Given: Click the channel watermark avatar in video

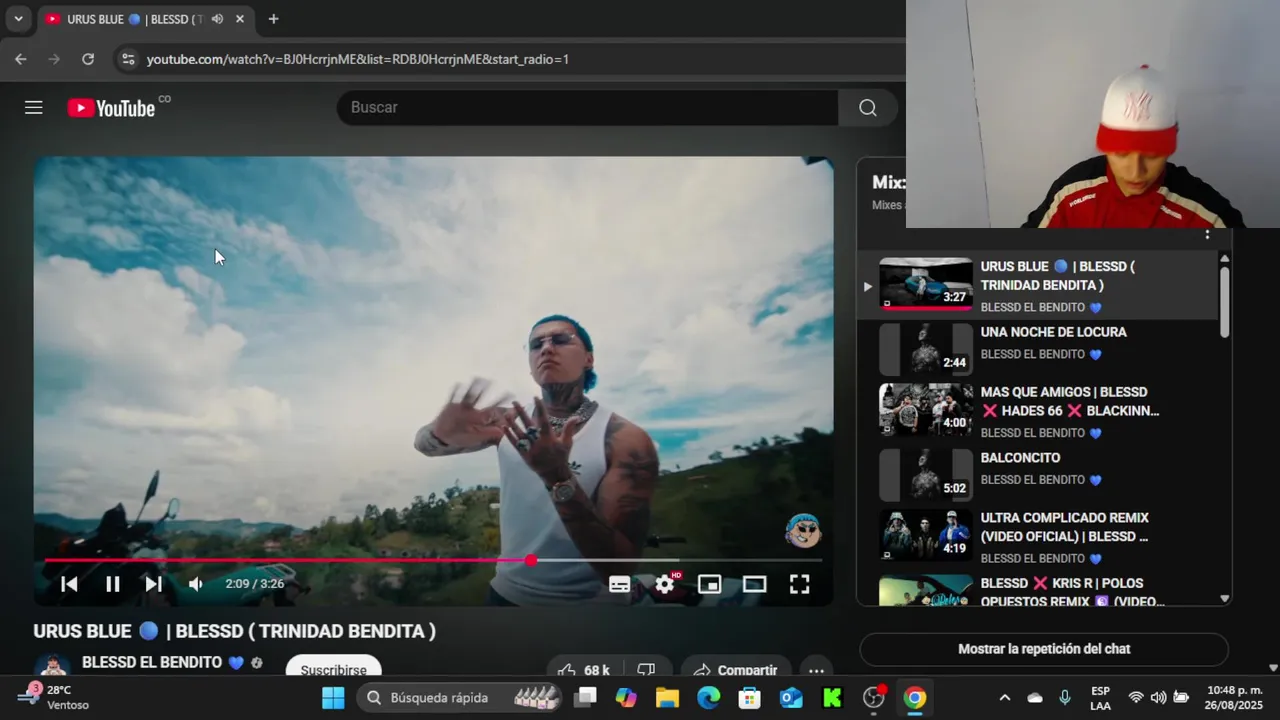Looking at the screenshot, I should [802, 531].
